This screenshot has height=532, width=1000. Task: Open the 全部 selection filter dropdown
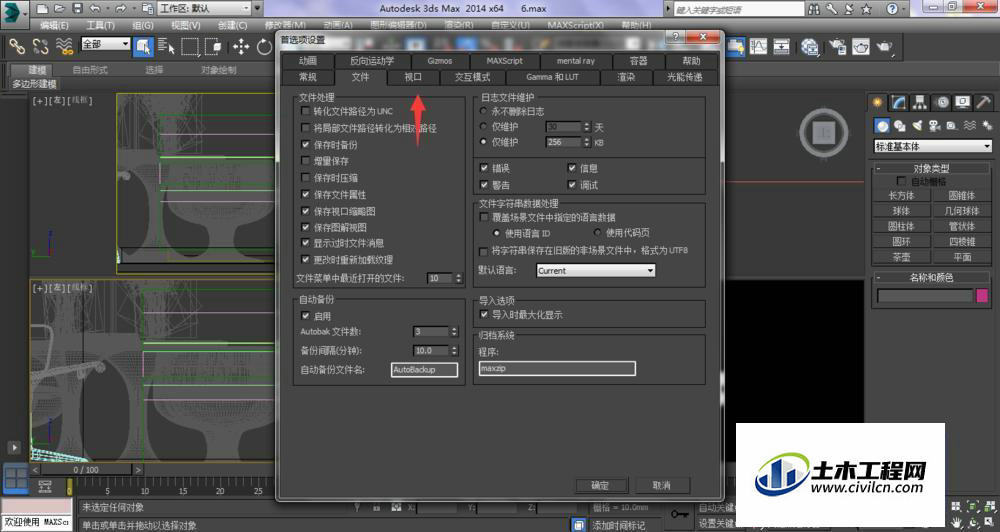pyautogui.click(x=105, y=43)
